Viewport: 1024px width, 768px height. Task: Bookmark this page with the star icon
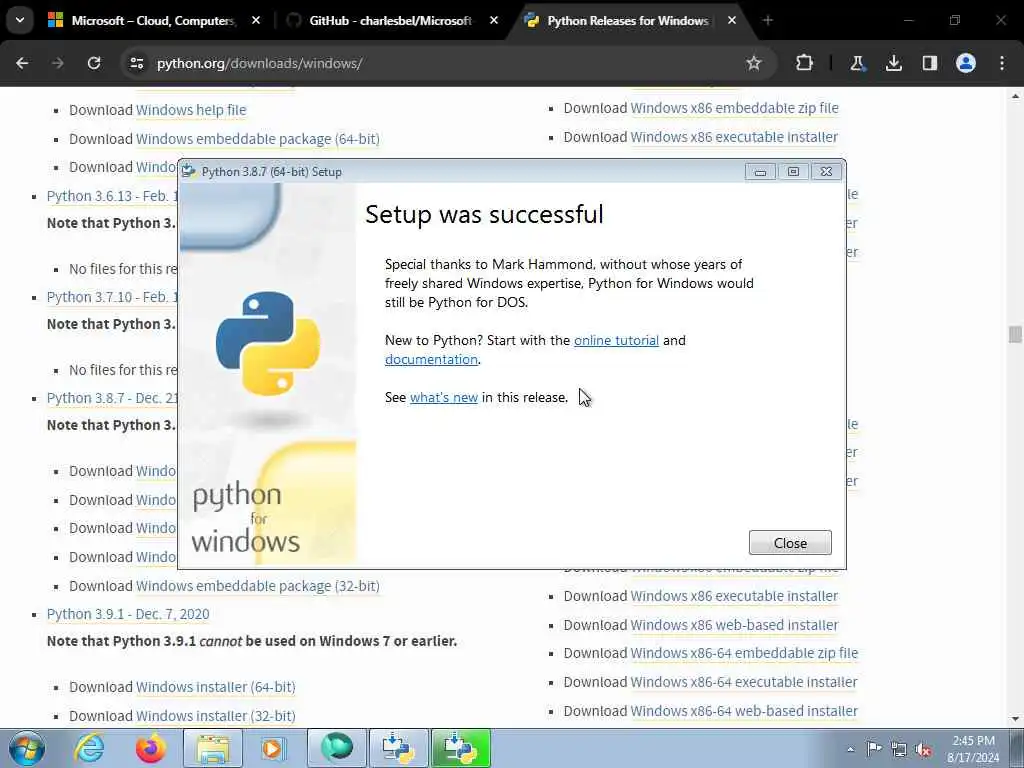pos(754,63)
